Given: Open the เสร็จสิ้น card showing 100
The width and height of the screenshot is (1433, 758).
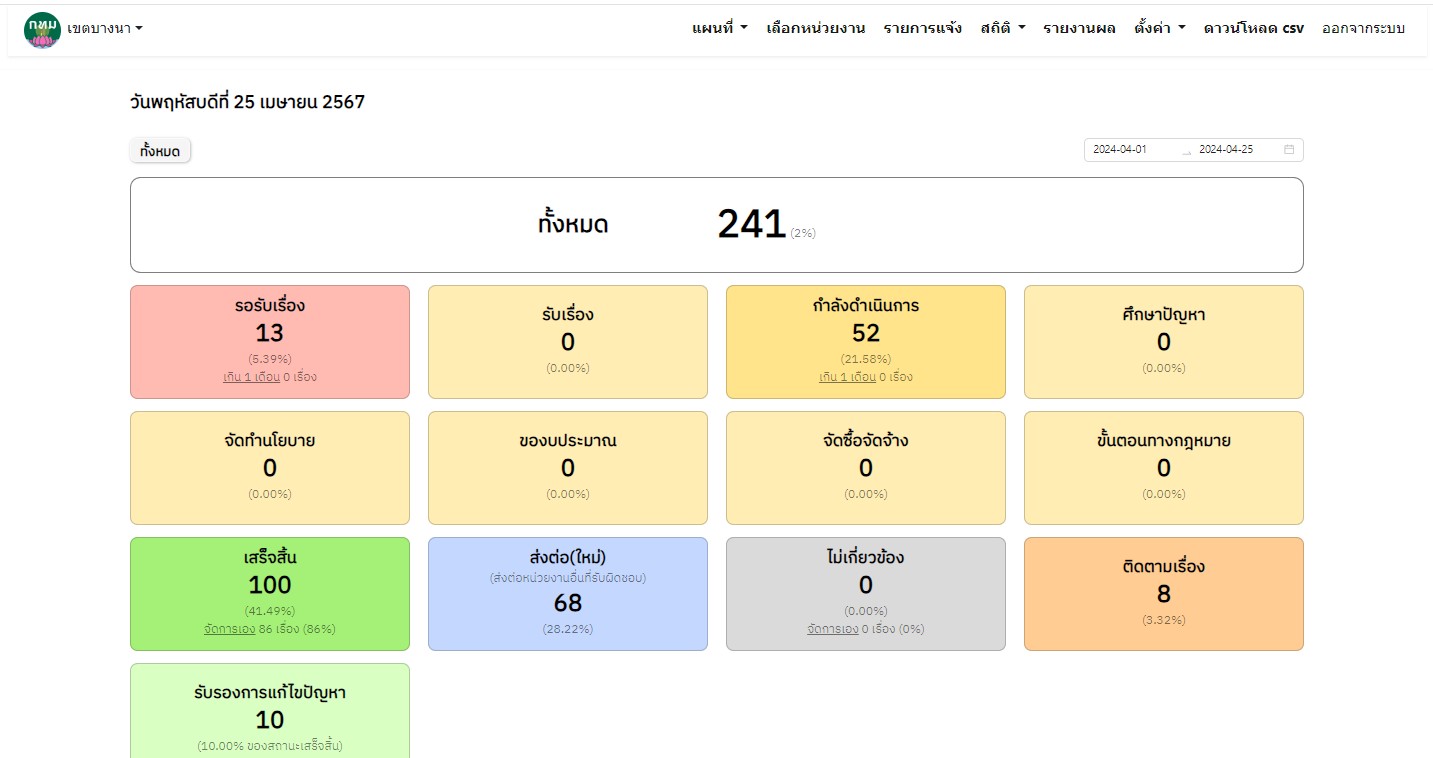Looking at the screenshot, I should (x=270, y=594).
